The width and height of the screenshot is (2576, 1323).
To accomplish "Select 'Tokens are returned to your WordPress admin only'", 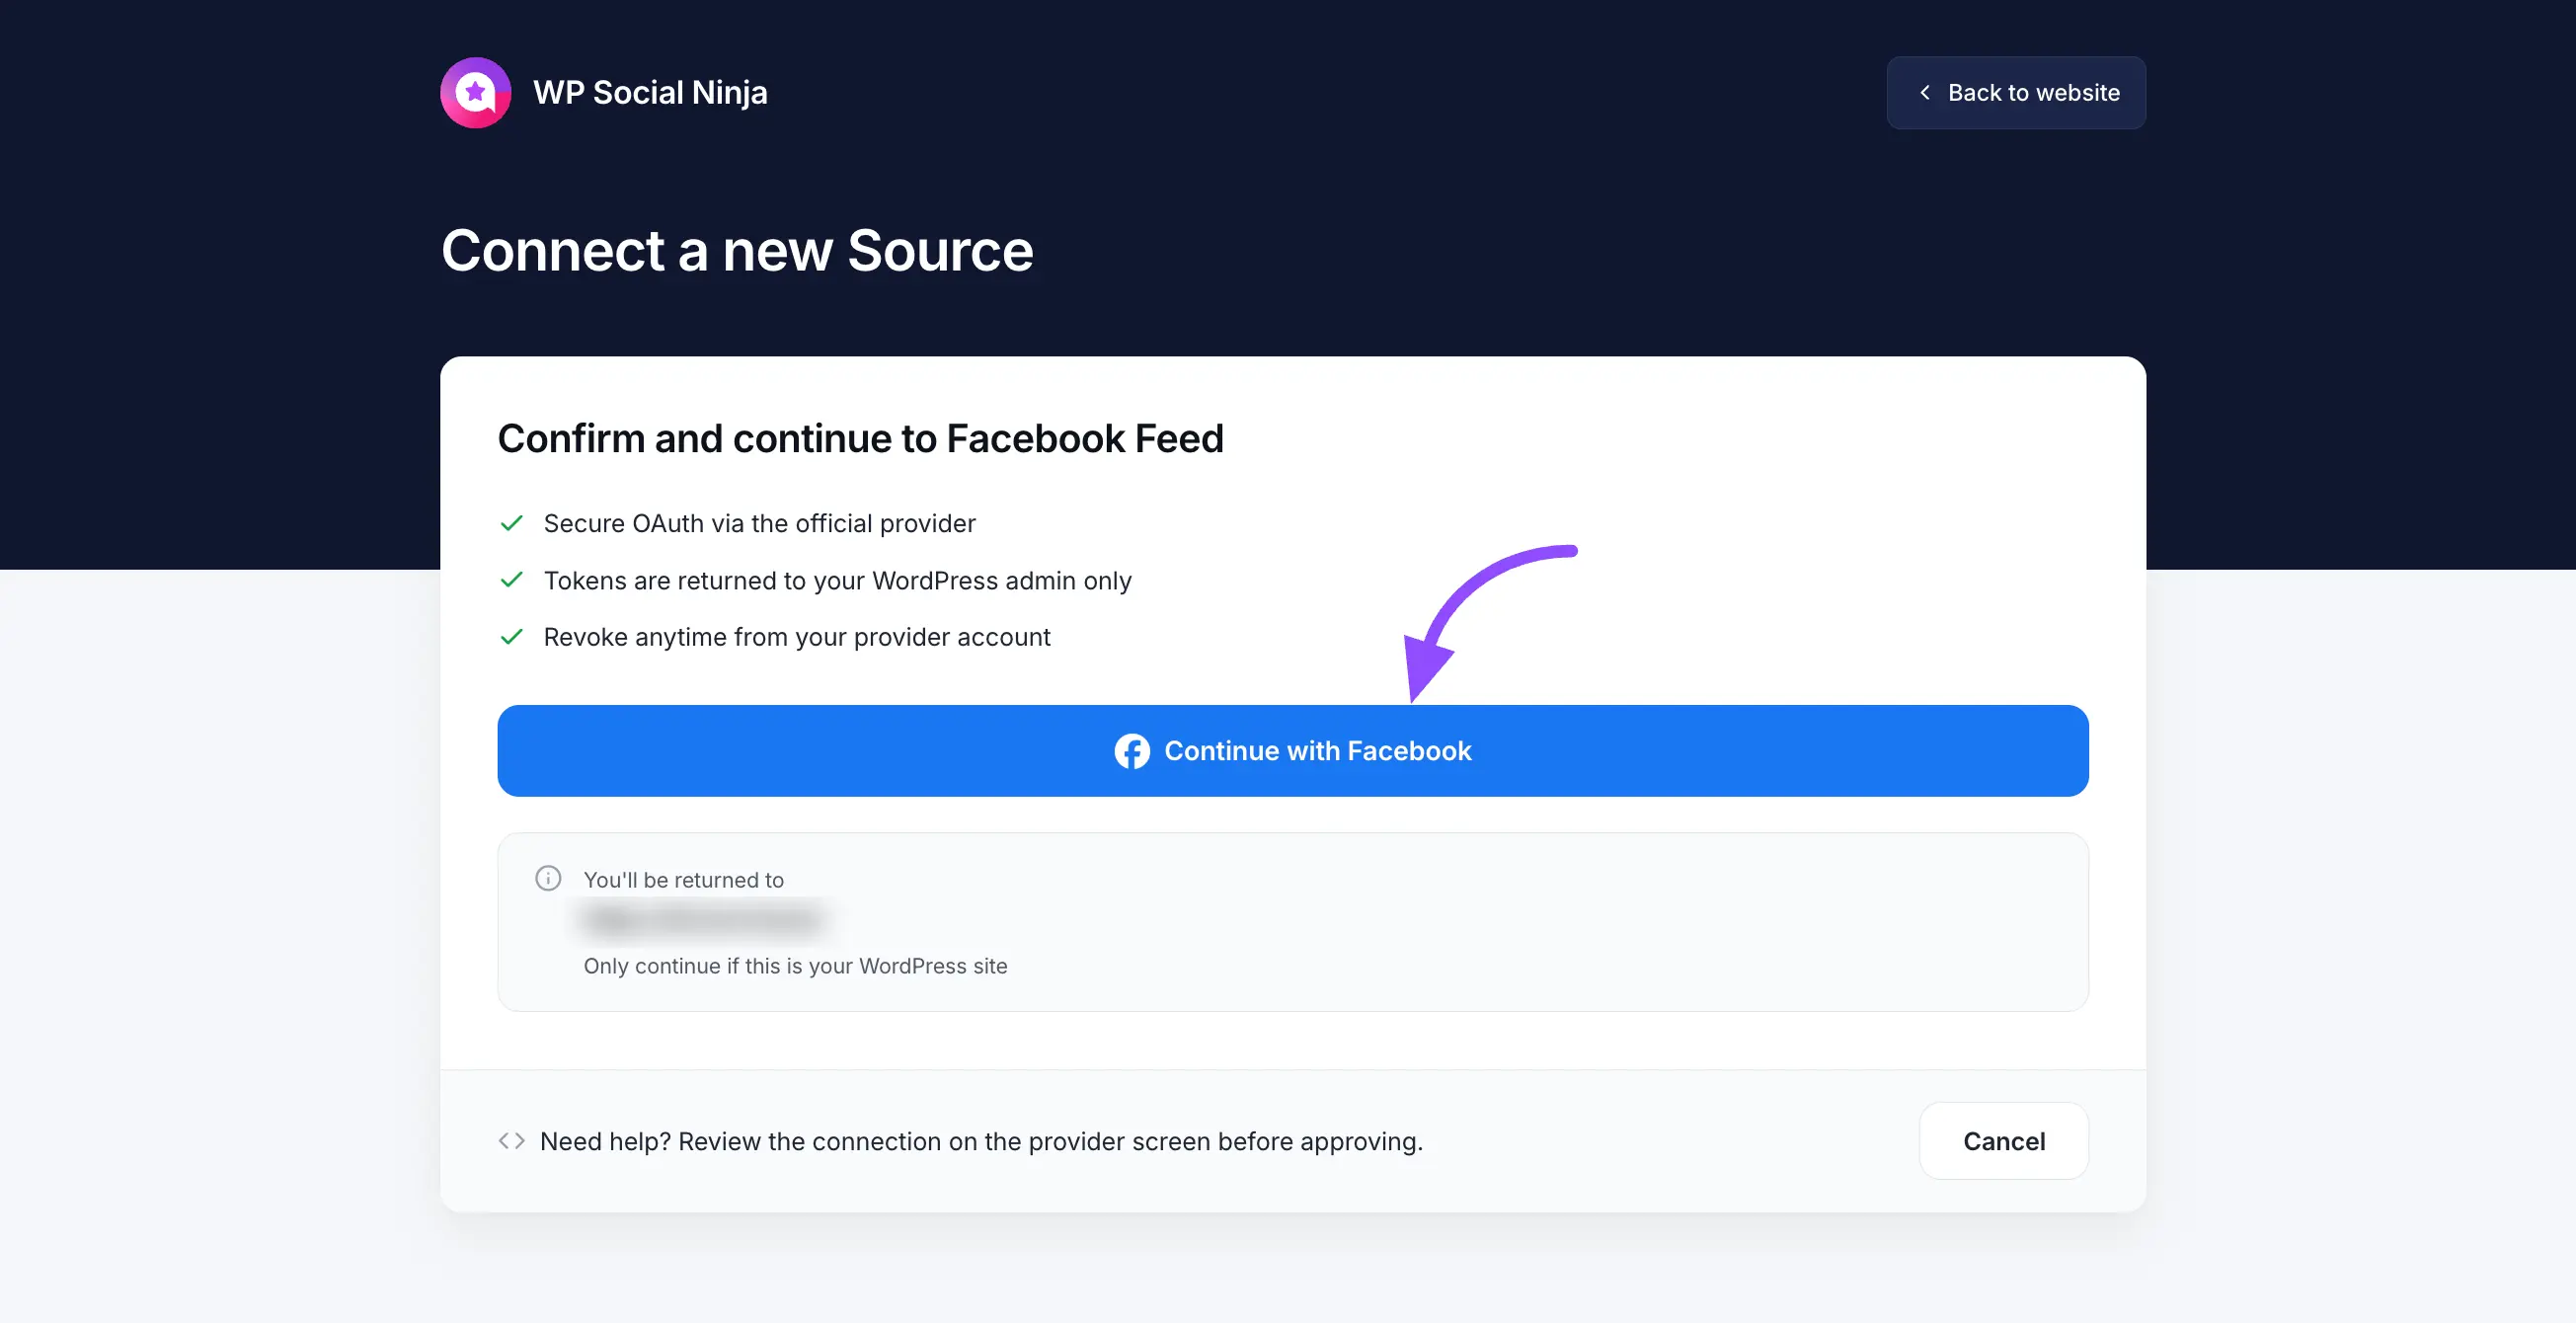I will click(838, 580).
